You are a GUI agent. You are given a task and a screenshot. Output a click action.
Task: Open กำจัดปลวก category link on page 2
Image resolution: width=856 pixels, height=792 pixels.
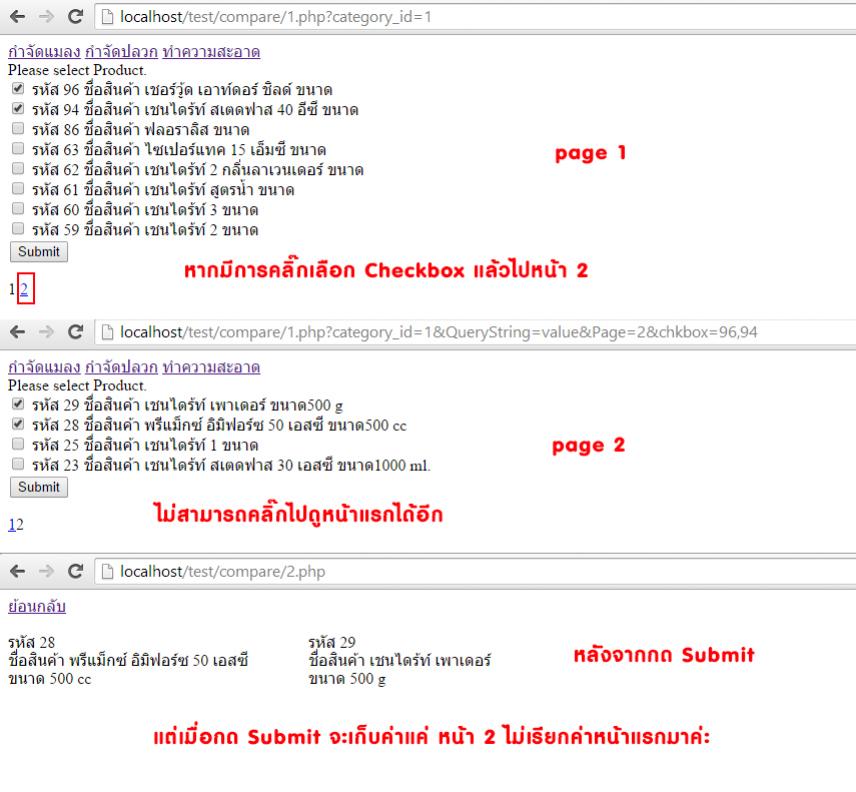[x=121, y=367]
